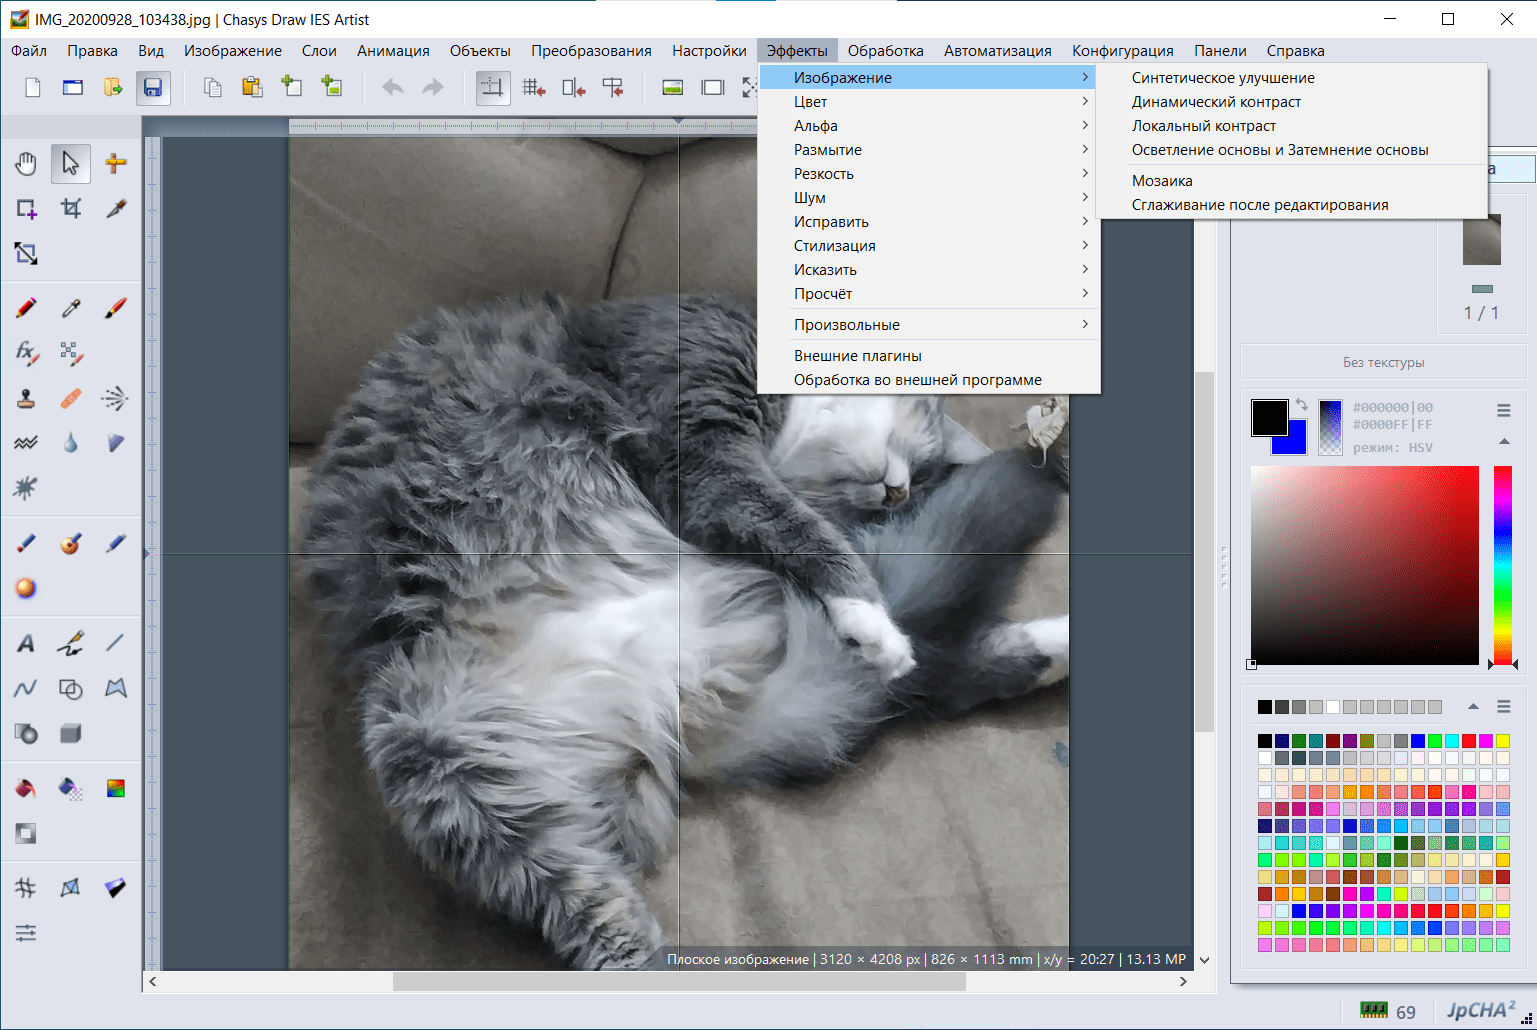Open the palette panel hamburger menu

click(x=1503, y=707)
